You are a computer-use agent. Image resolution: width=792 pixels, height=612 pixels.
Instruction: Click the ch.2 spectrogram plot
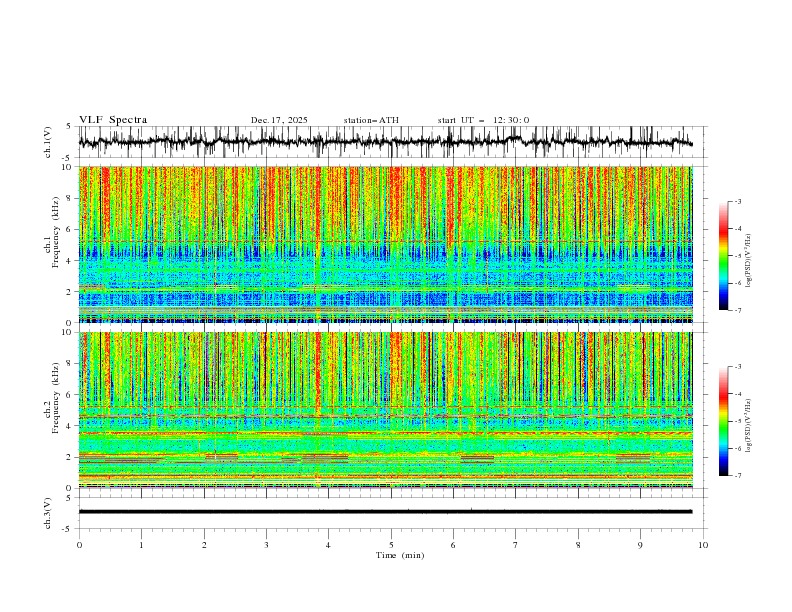coord(386,410)
